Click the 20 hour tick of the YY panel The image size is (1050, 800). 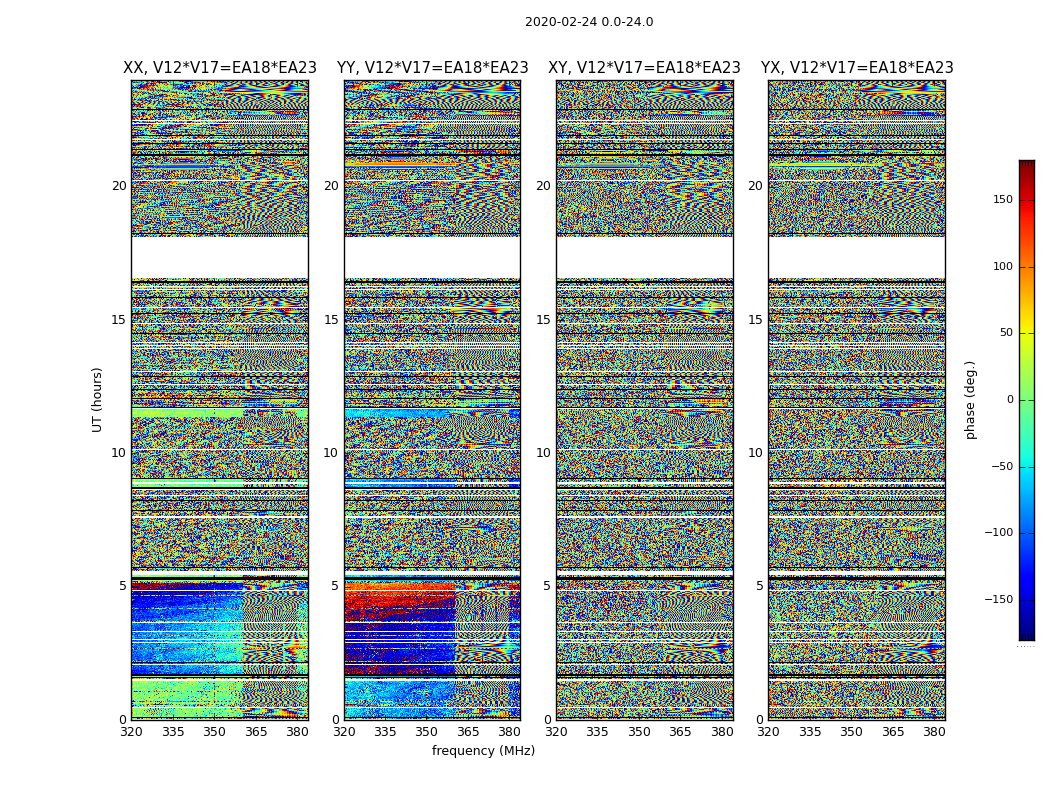(x=331, y=186)
